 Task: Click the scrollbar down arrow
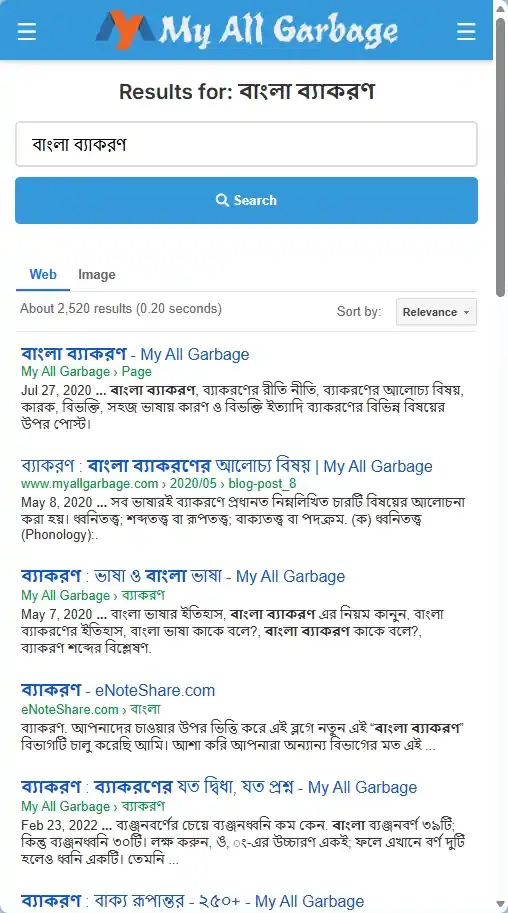[x=501, y=906]
